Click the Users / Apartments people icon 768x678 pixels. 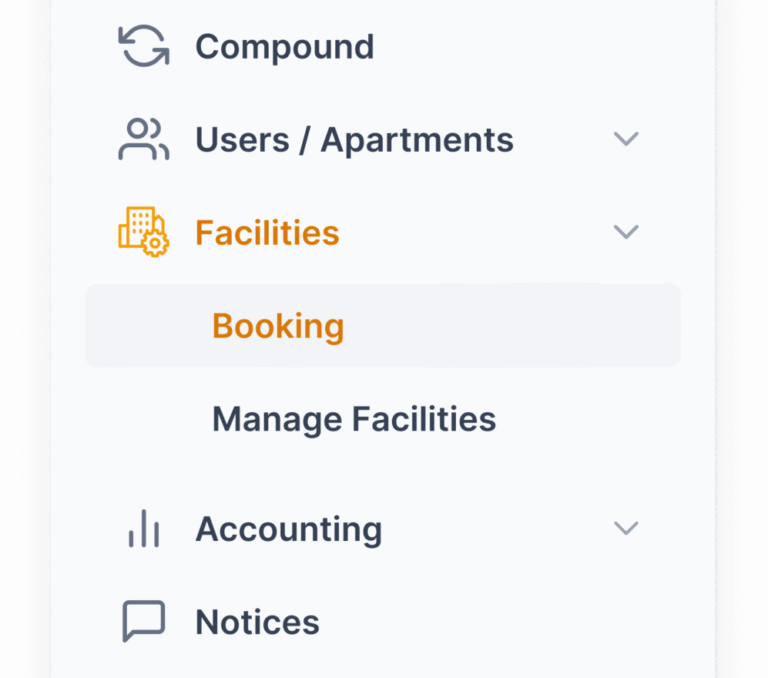point(143,140)
